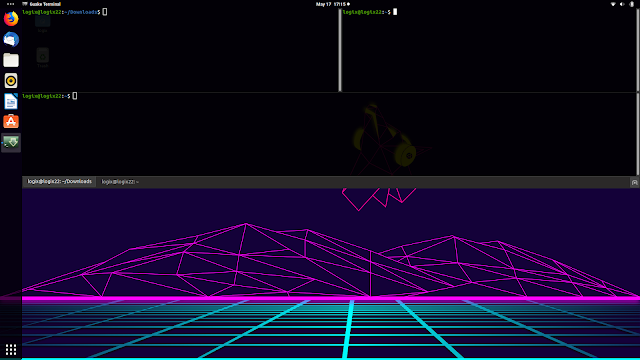The width and height of the screenshot is (640, 360).
Task: Open the power menu icon
Action: click(x=631, y=4)
